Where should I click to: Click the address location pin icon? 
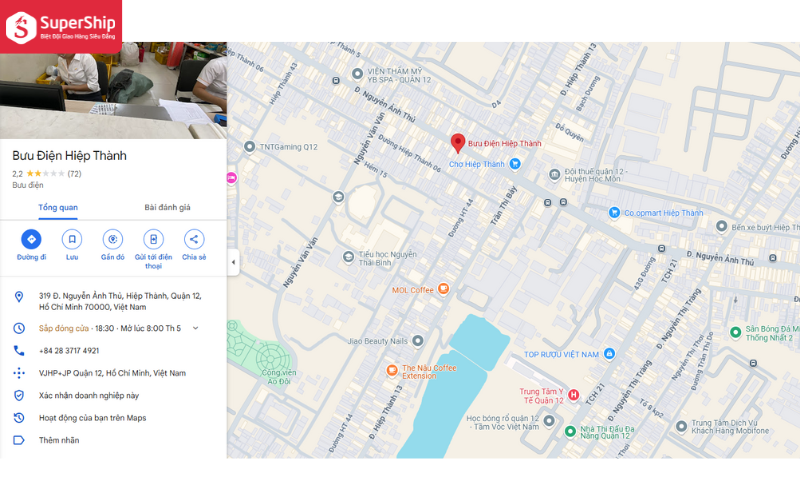[x=19, y=296]
